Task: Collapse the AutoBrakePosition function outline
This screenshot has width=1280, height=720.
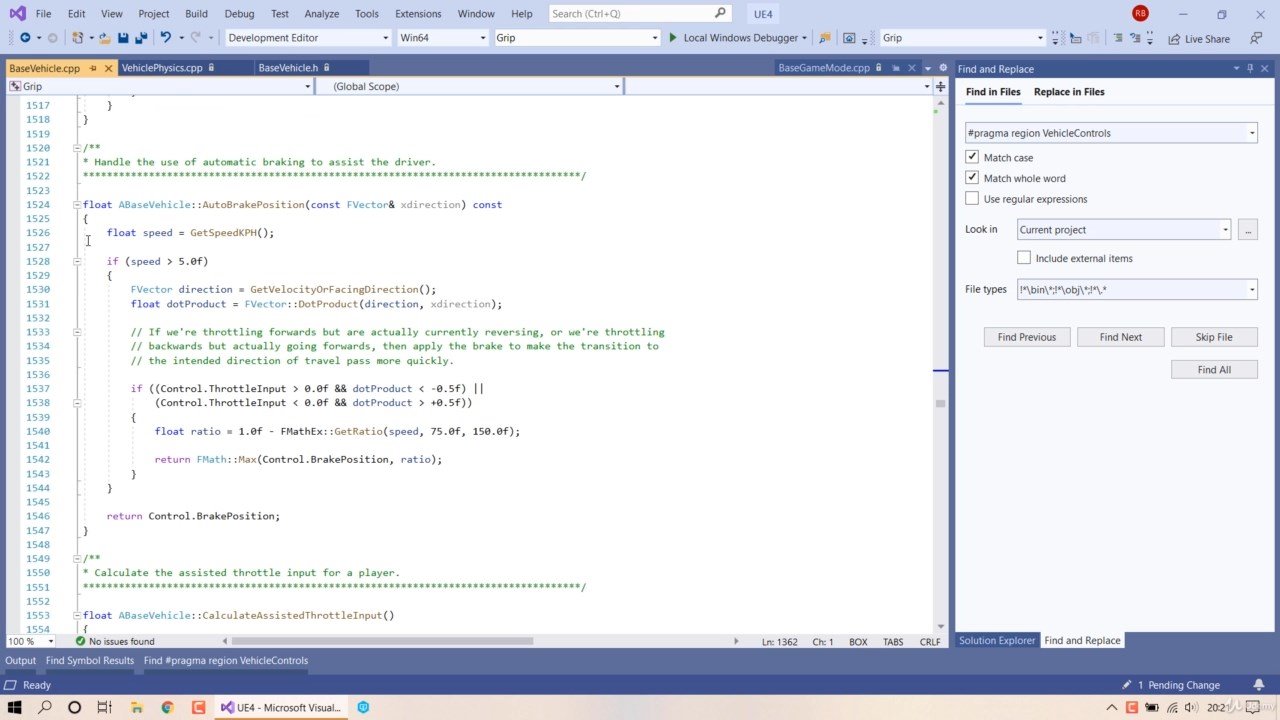Action: tap(77, 205)
